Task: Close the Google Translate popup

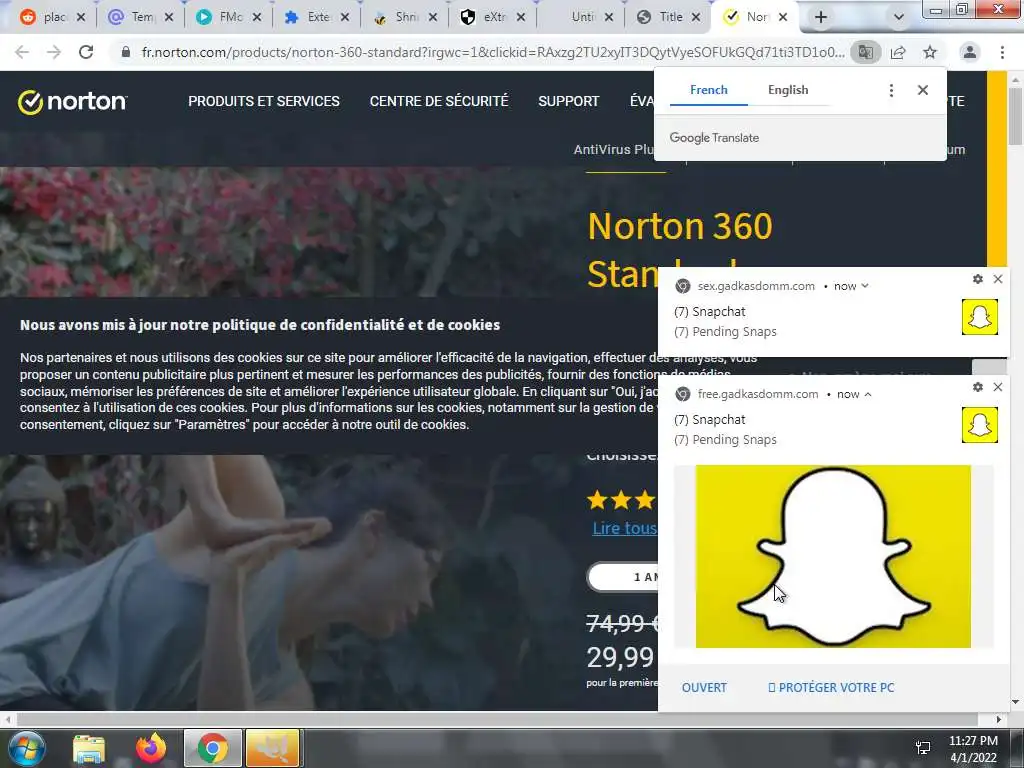Action: pos(923,90)
